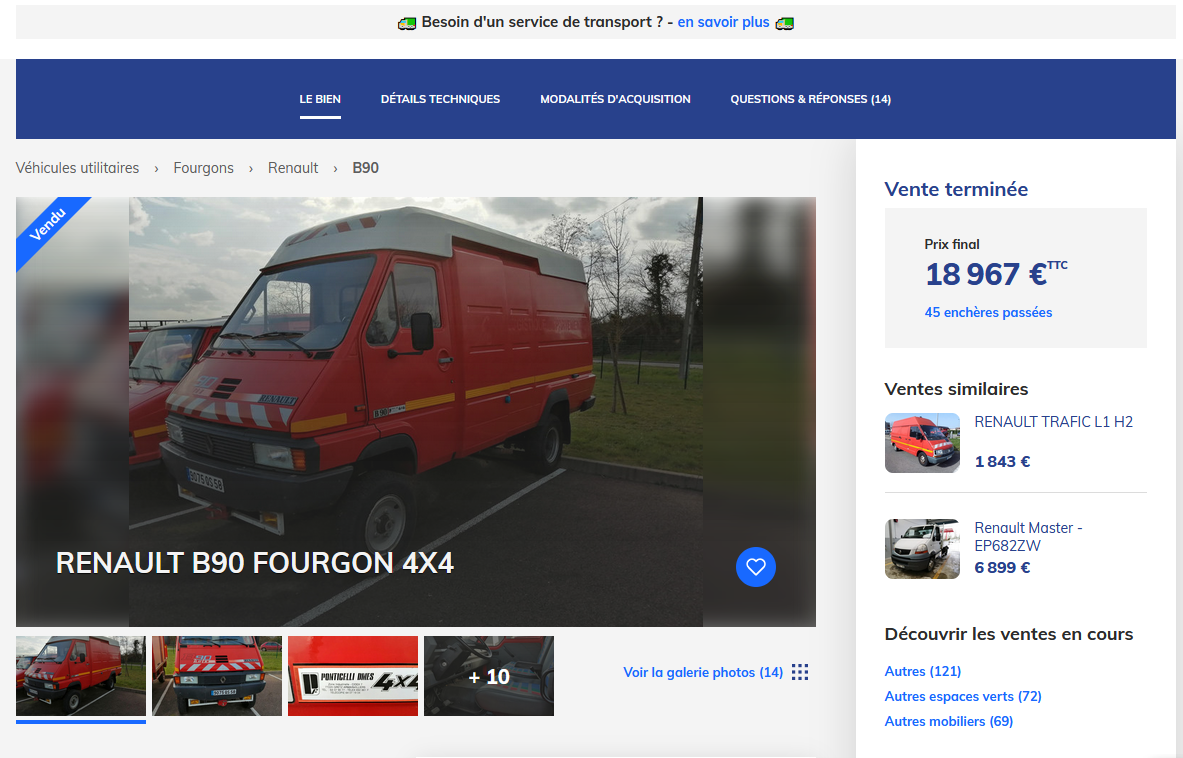
Task: Open the RENAULT TRAFIC L1 H2 listing
Action: point(1053,422)
